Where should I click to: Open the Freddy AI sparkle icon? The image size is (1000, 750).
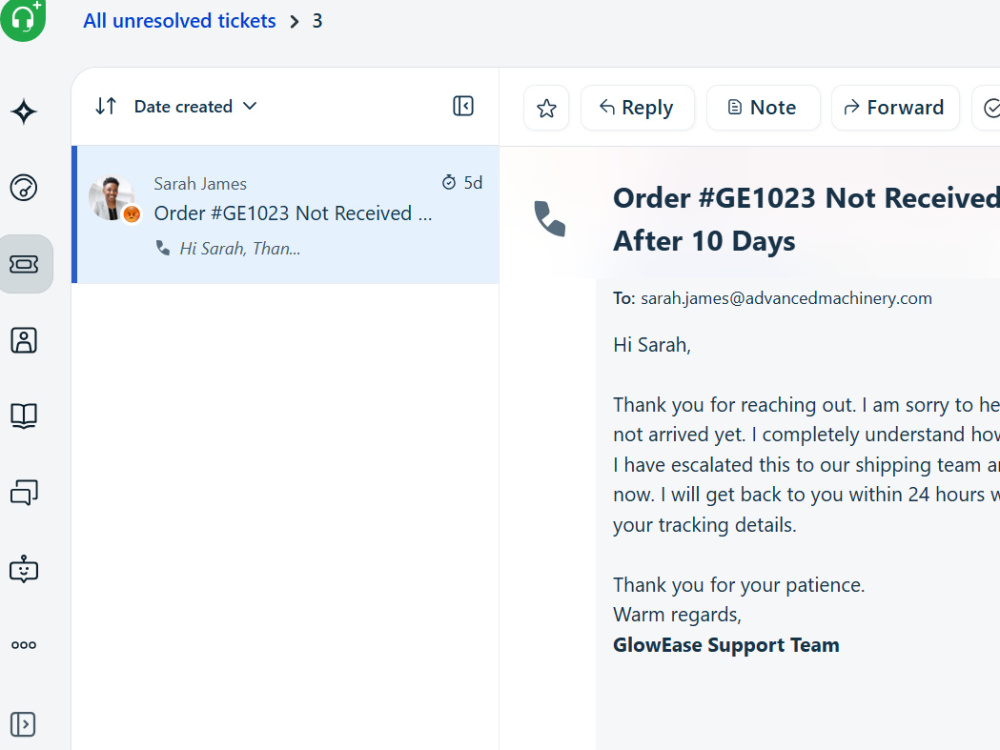[24, 112]
